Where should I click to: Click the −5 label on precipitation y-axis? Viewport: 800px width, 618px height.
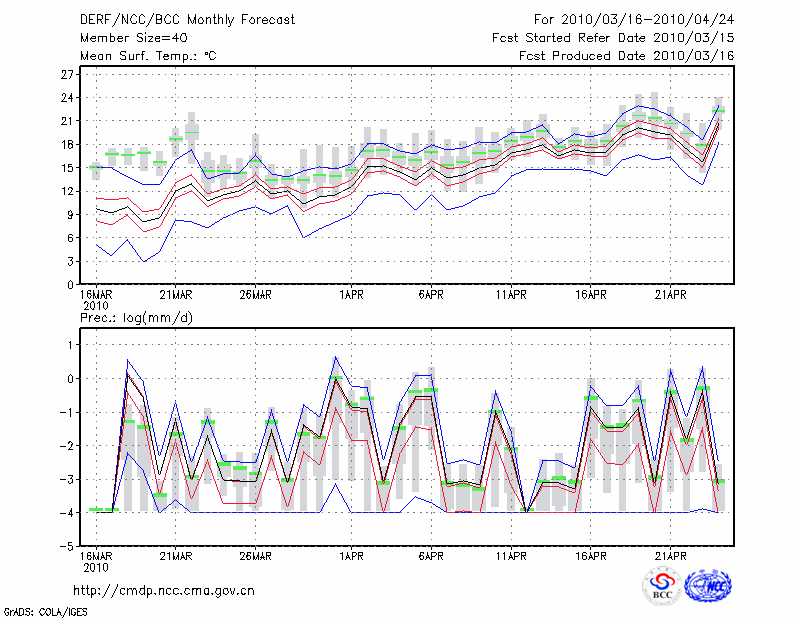pos(68,547)
